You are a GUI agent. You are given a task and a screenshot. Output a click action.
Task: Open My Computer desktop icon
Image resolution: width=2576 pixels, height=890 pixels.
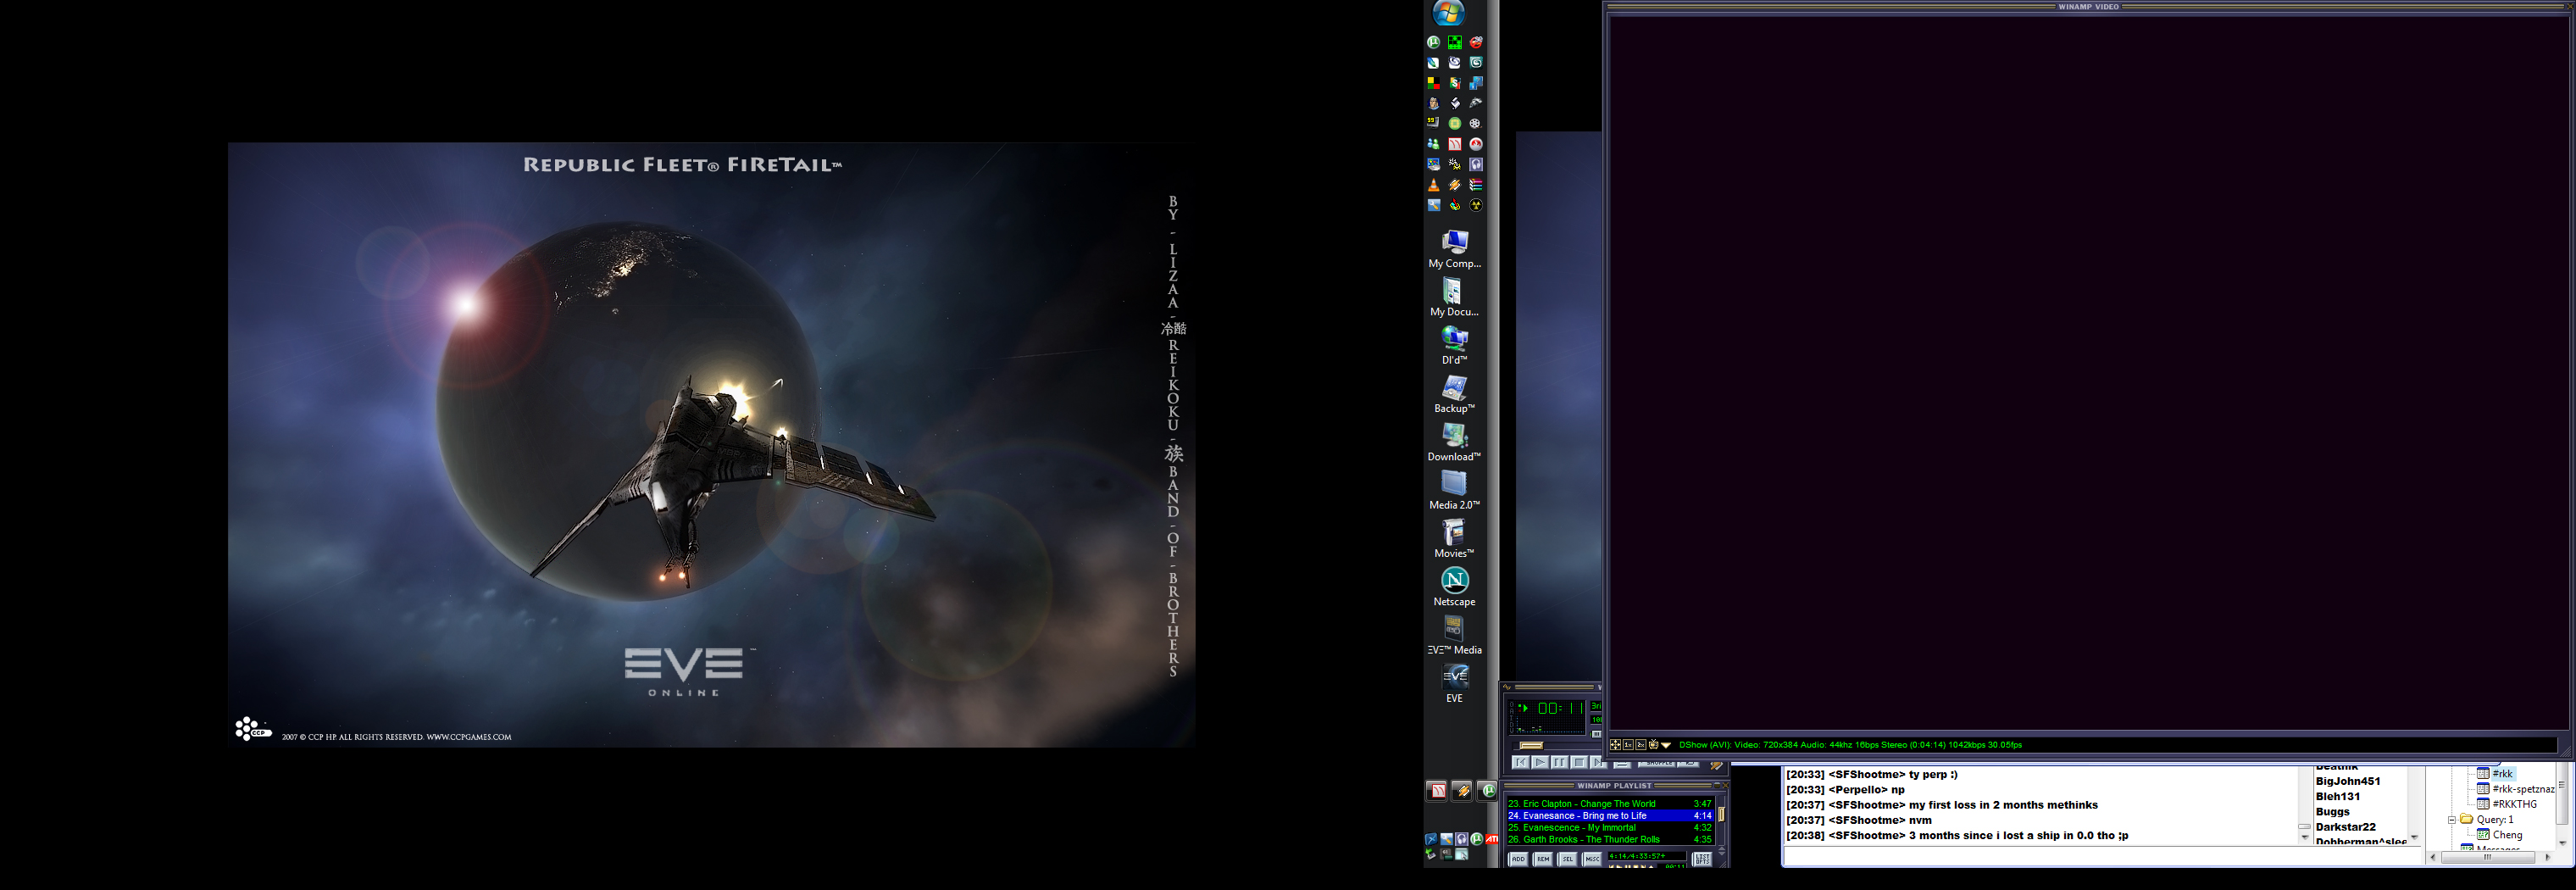point(1455,249)
